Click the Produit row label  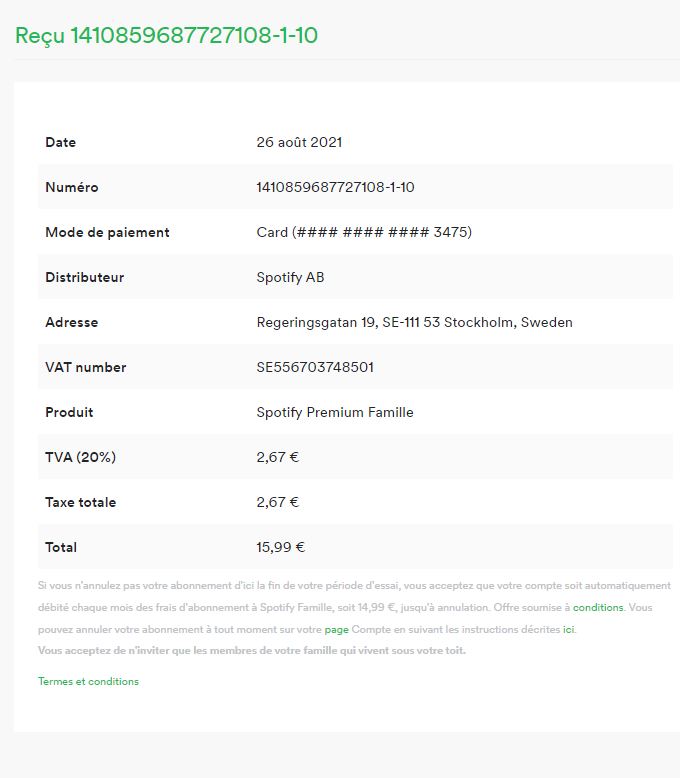69,412
